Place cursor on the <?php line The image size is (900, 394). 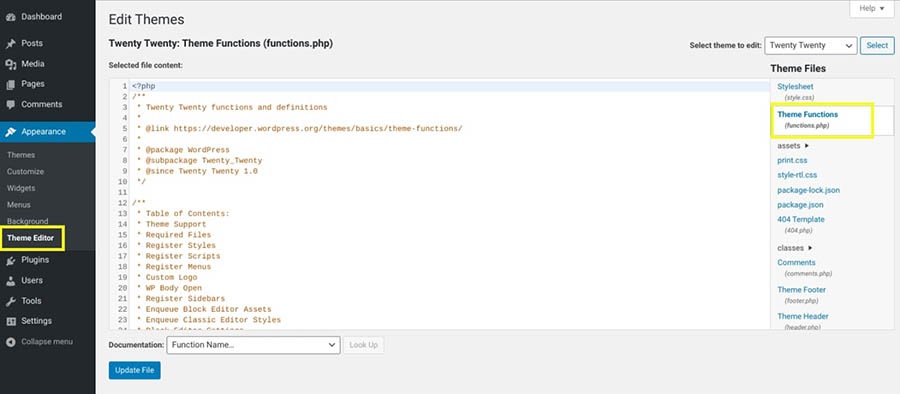coord(143,86)
